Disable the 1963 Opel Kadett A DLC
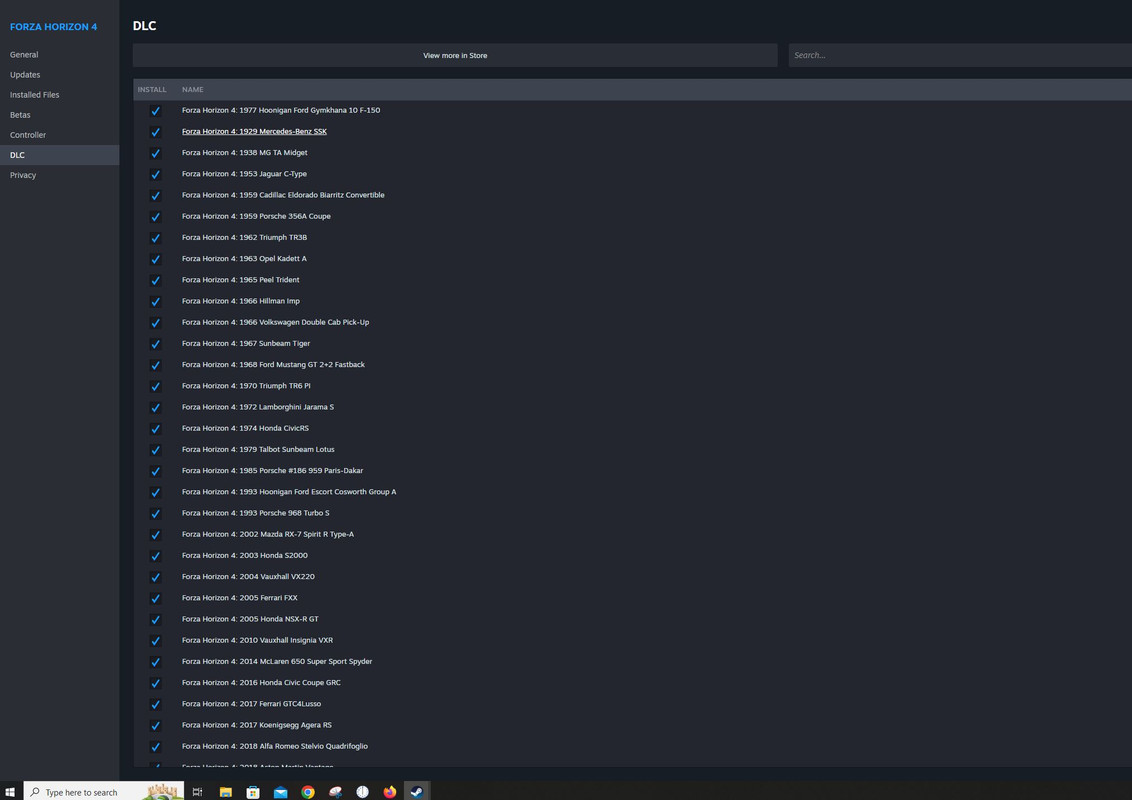This screenshot has width=1132, height=800. point(155,259)
